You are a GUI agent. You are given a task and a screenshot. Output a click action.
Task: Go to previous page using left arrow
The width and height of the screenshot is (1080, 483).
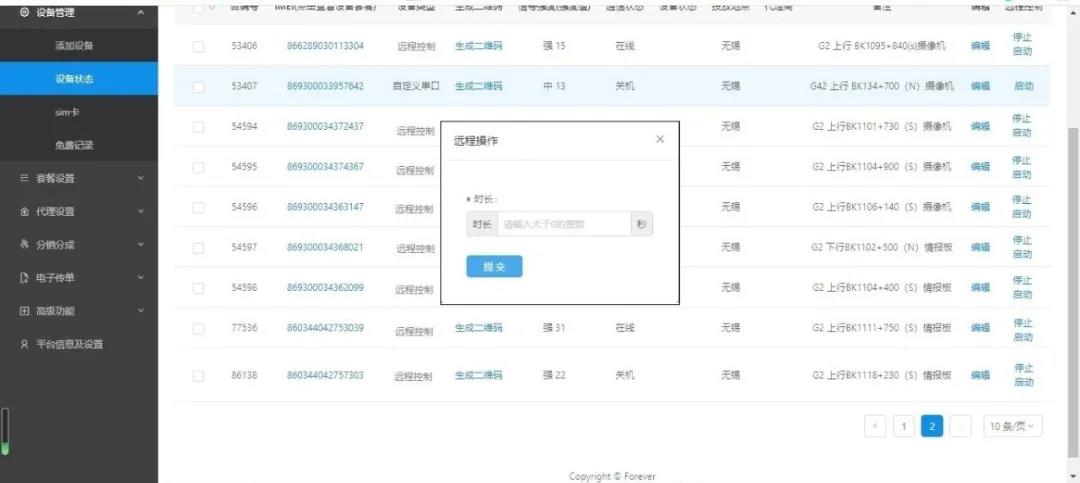point(875,426)
